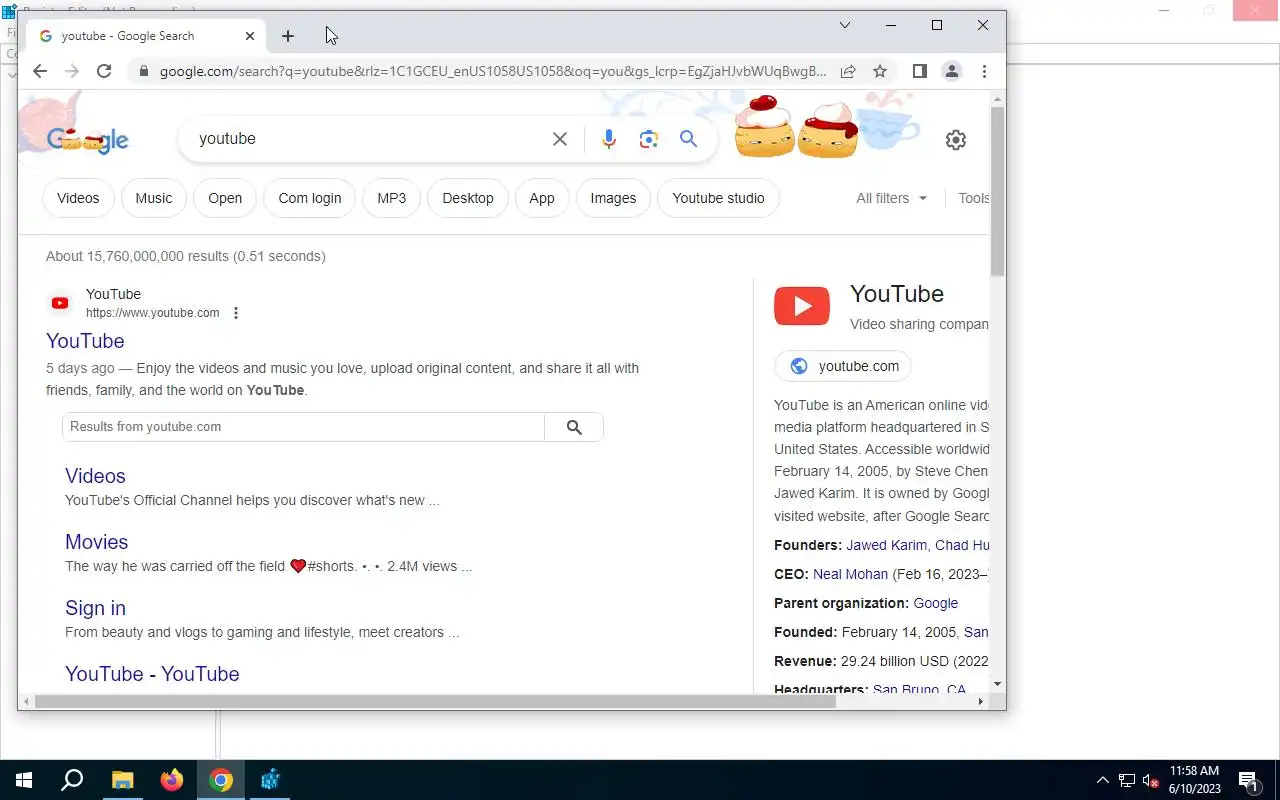Open Windows taskbar search

point(72,780)
